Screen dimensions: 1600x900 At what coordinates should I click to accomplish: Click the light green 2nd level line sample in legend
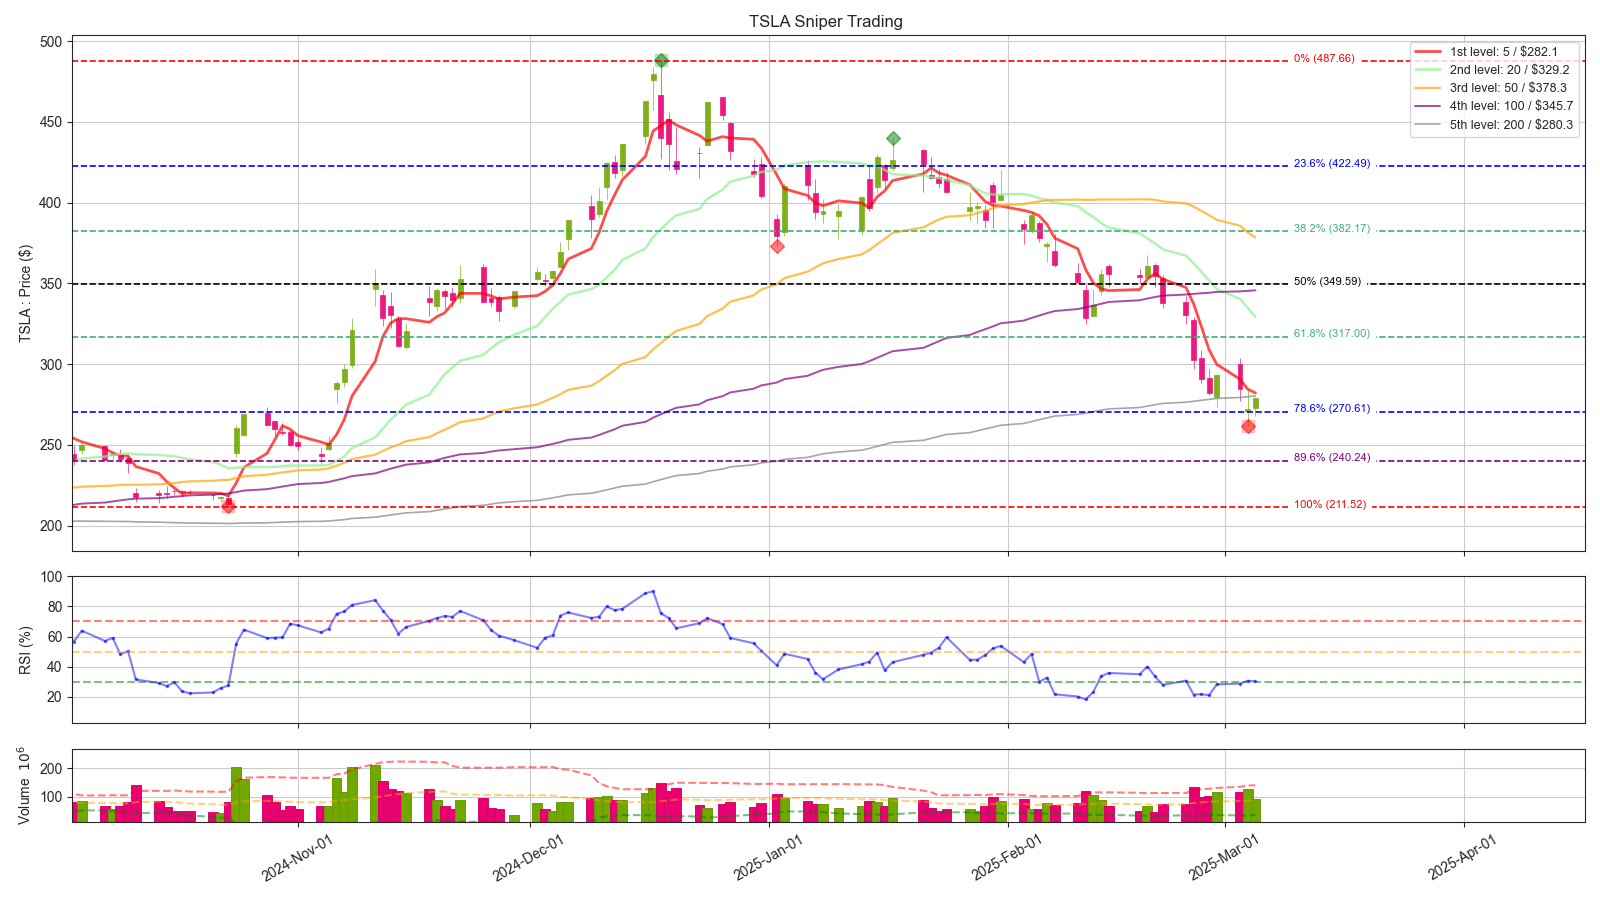(x=1428, y=70)
